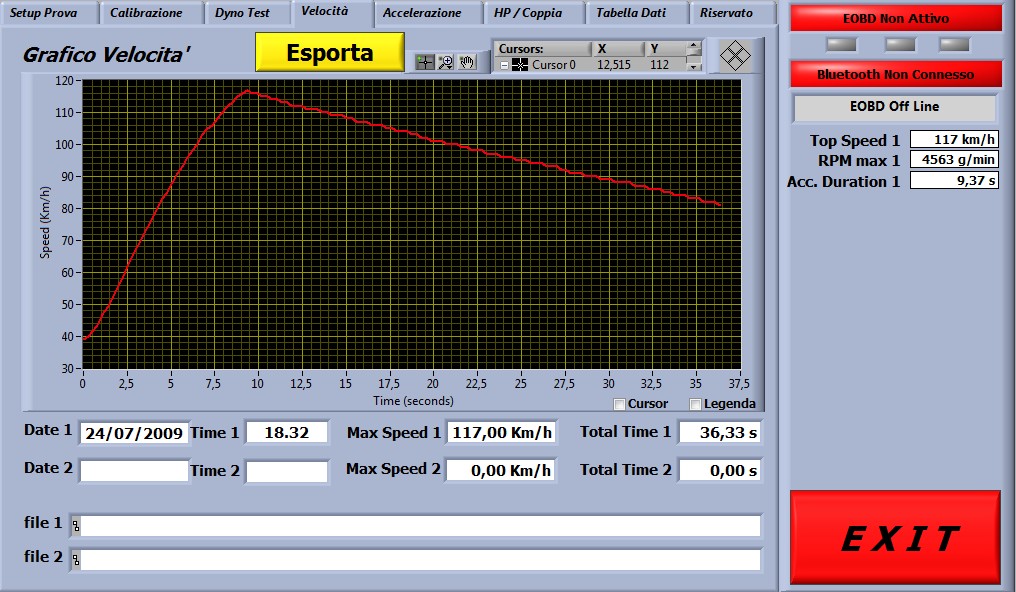Click the diamond cursor mover pad

point(735,55)
